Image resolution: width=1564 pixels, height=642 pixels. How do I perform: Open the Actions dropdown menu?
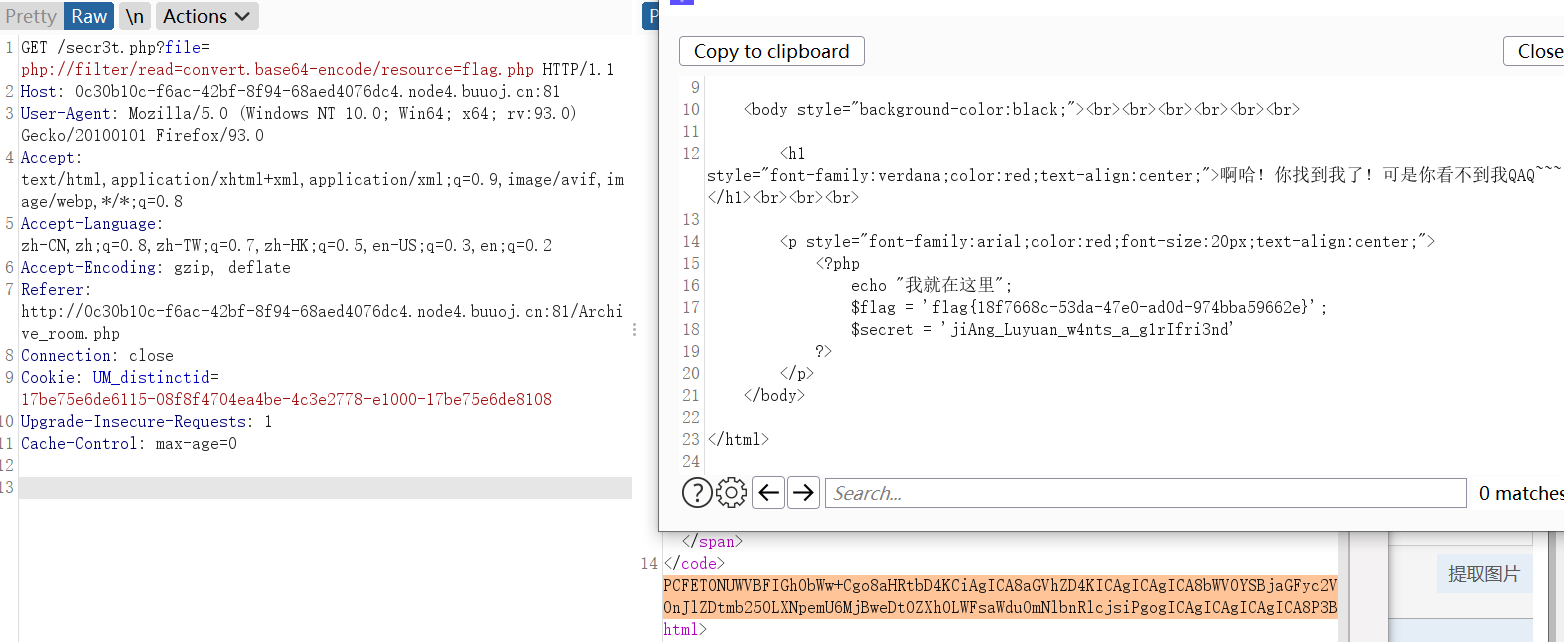pos(207,16)
